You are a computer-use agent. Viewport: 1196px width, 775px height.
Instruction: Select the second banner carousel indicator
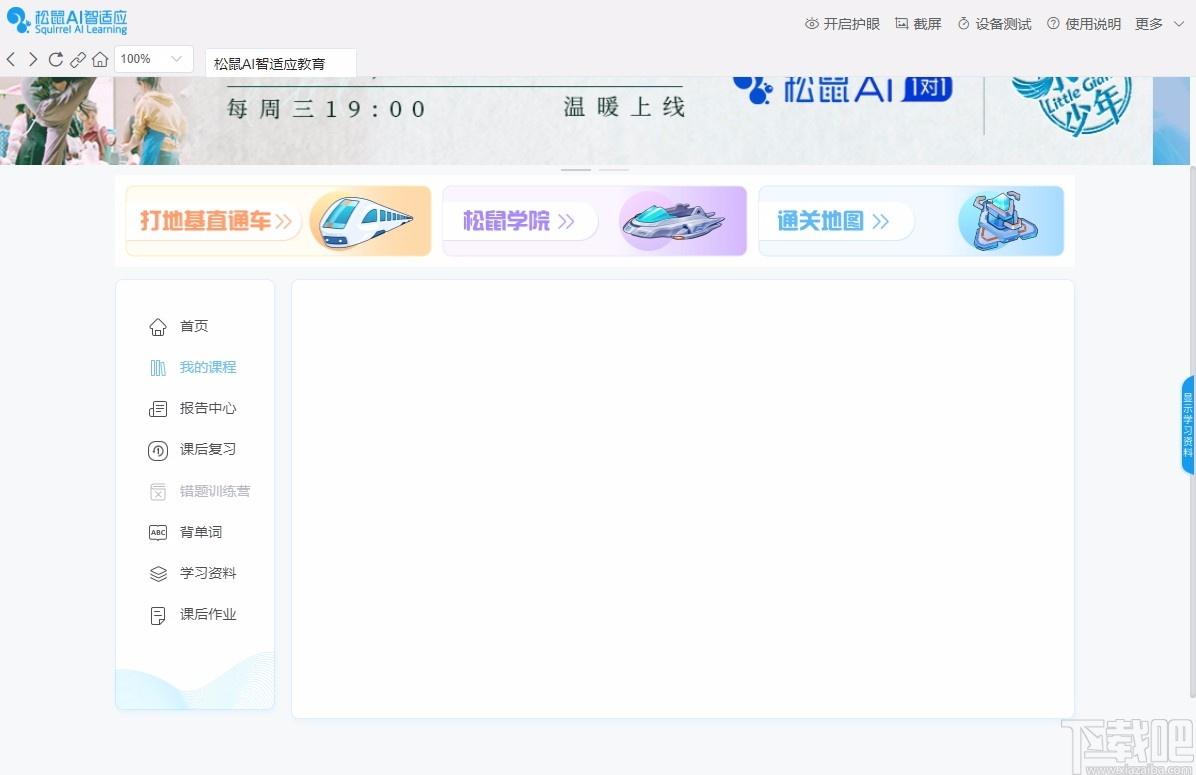coord(613,169)
